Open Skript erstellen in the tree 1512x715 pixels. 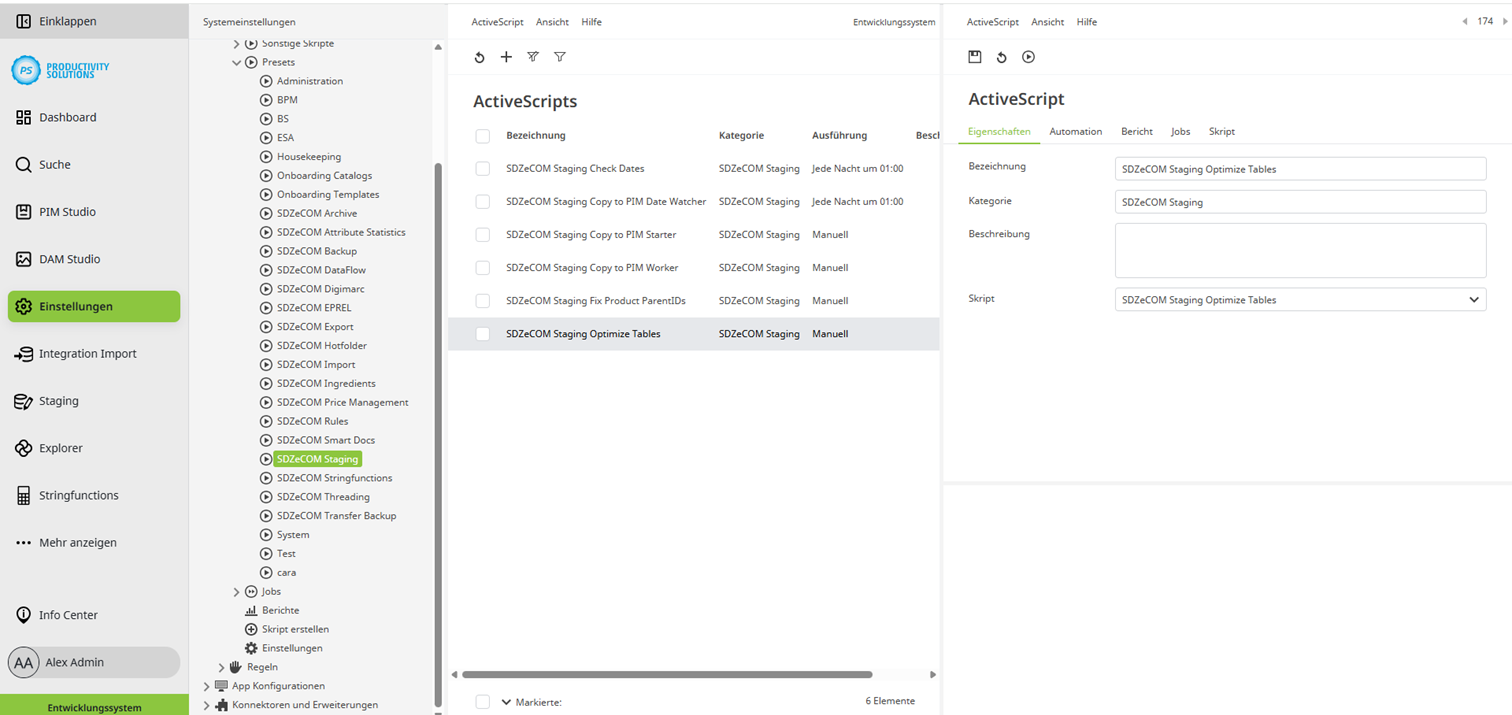coord(295,629)
